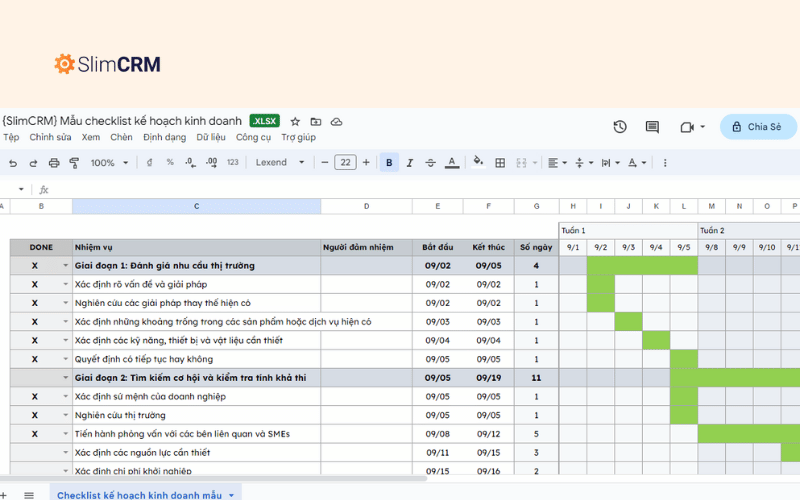The width and height of the screenshot is (800, 500).
Task: Click the undo arrow in the toolbar
Action: point(12,163)
